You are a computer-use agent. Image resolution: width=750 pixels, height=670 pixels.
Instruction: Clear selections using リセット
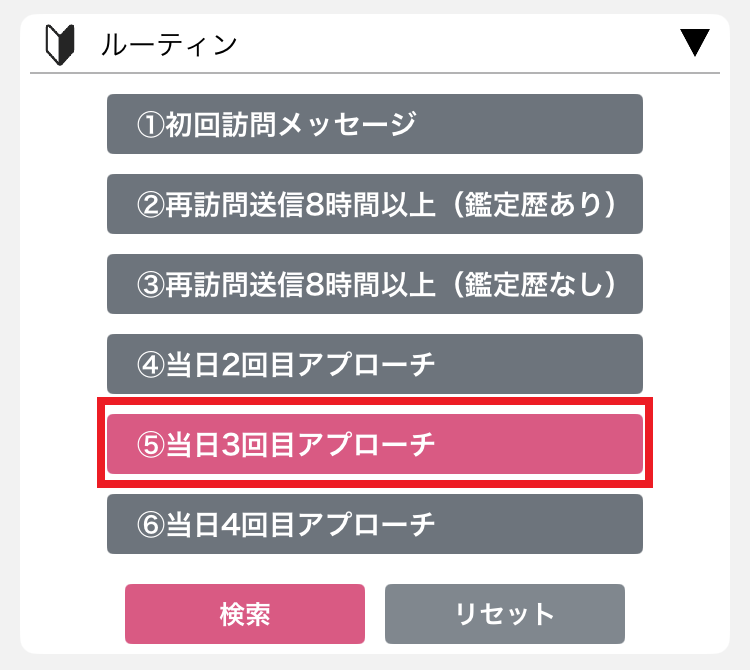tap(505, 614)
